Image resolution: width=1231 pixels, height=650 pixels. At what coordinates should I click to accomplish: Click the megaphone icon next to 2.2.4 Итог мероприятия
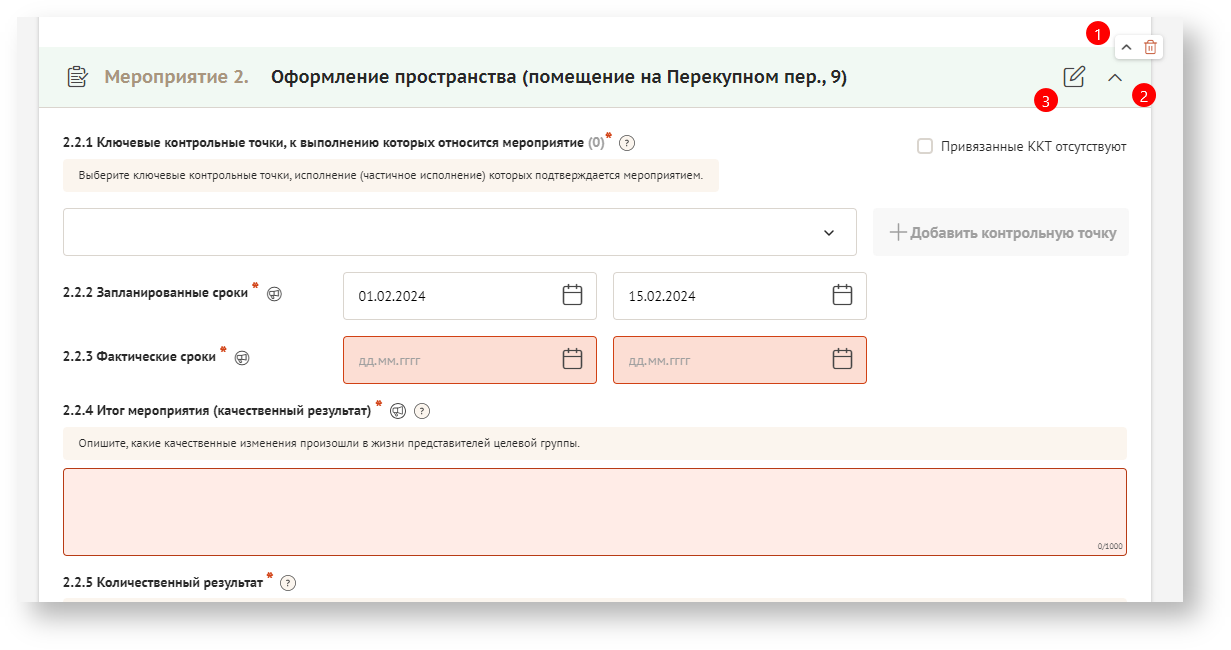[398, 411]
